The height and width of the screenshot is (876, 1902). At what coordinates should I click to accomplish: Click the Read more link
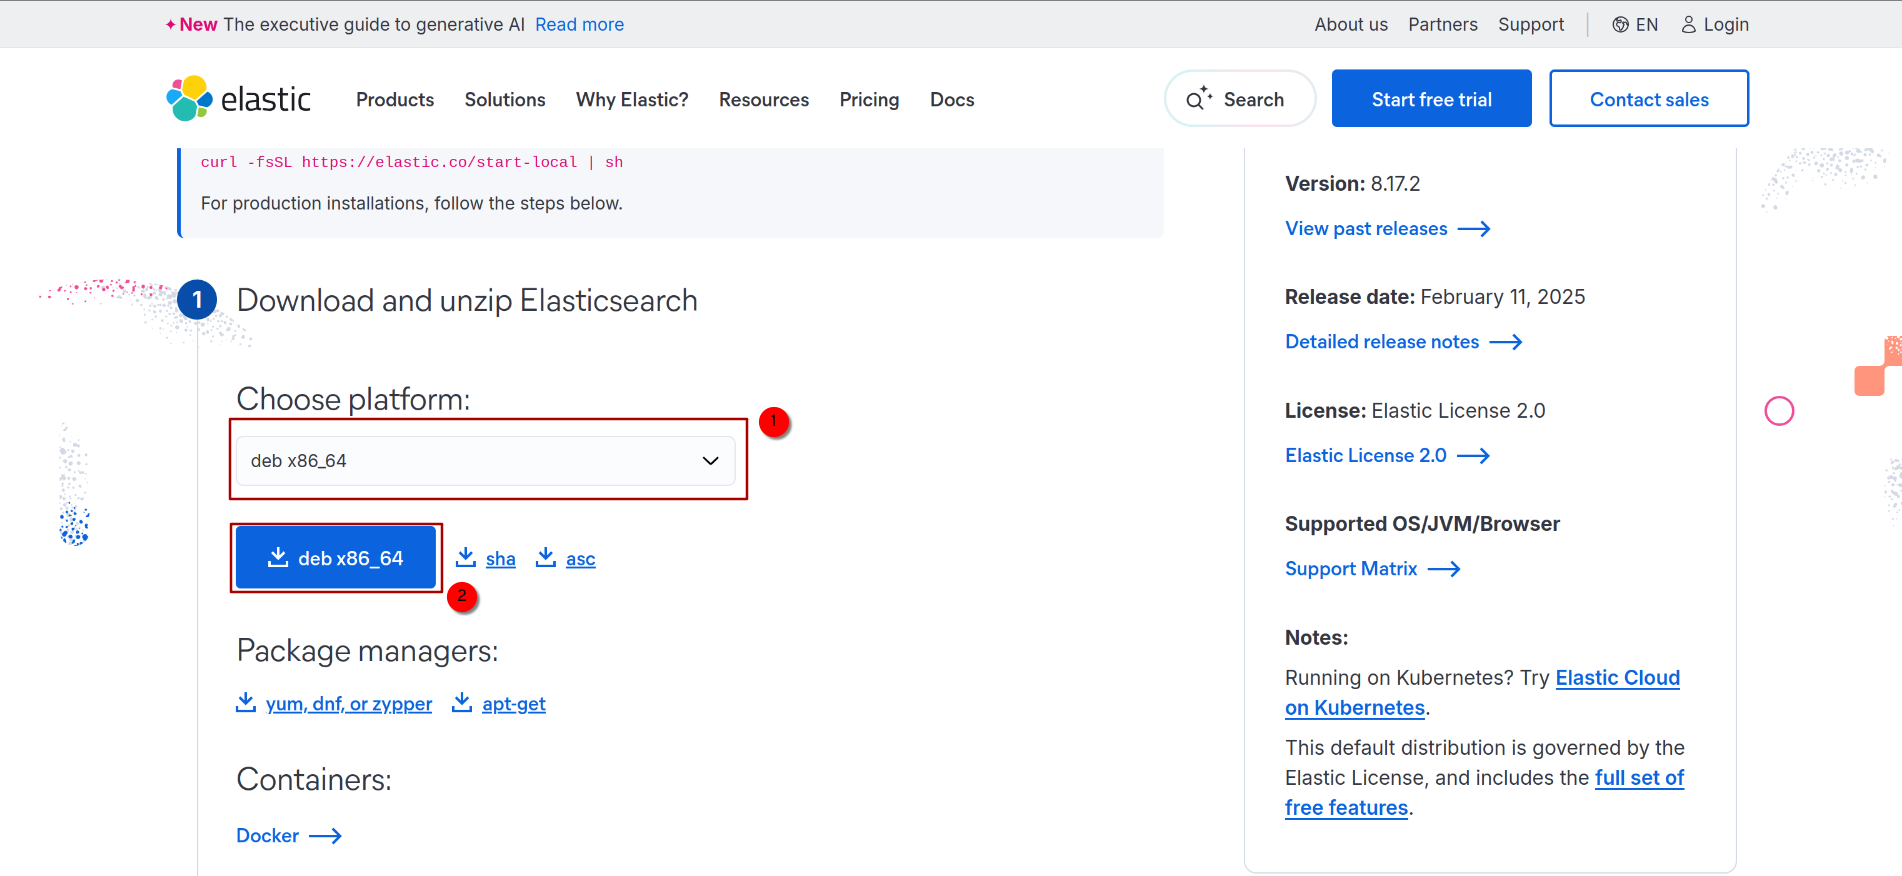(579, 25)
